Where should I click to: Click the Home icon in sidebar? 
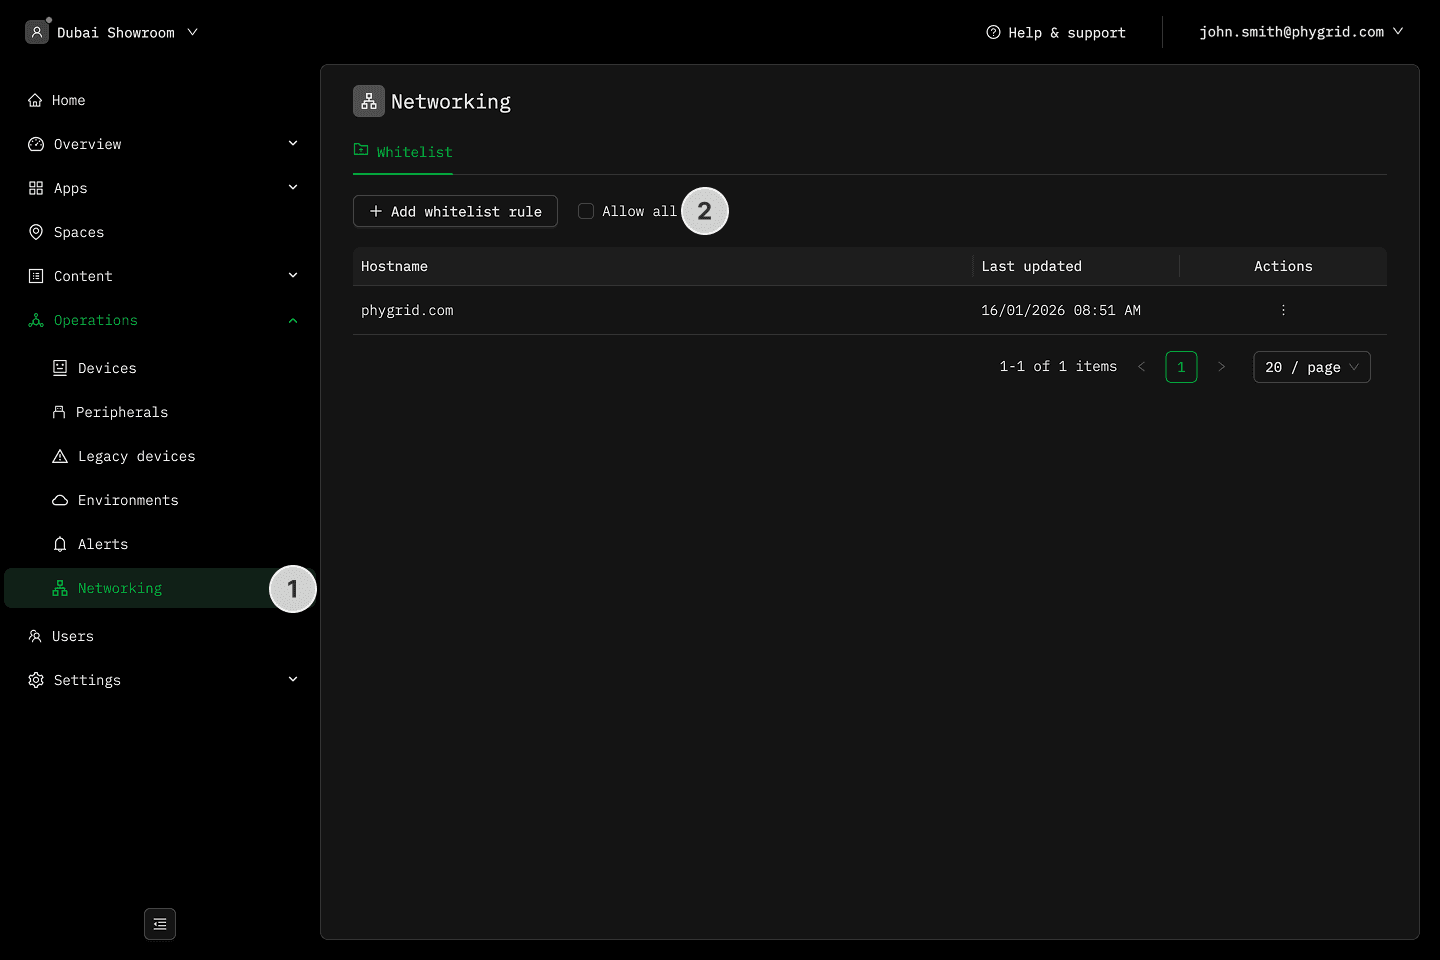(x=35, y=100)
